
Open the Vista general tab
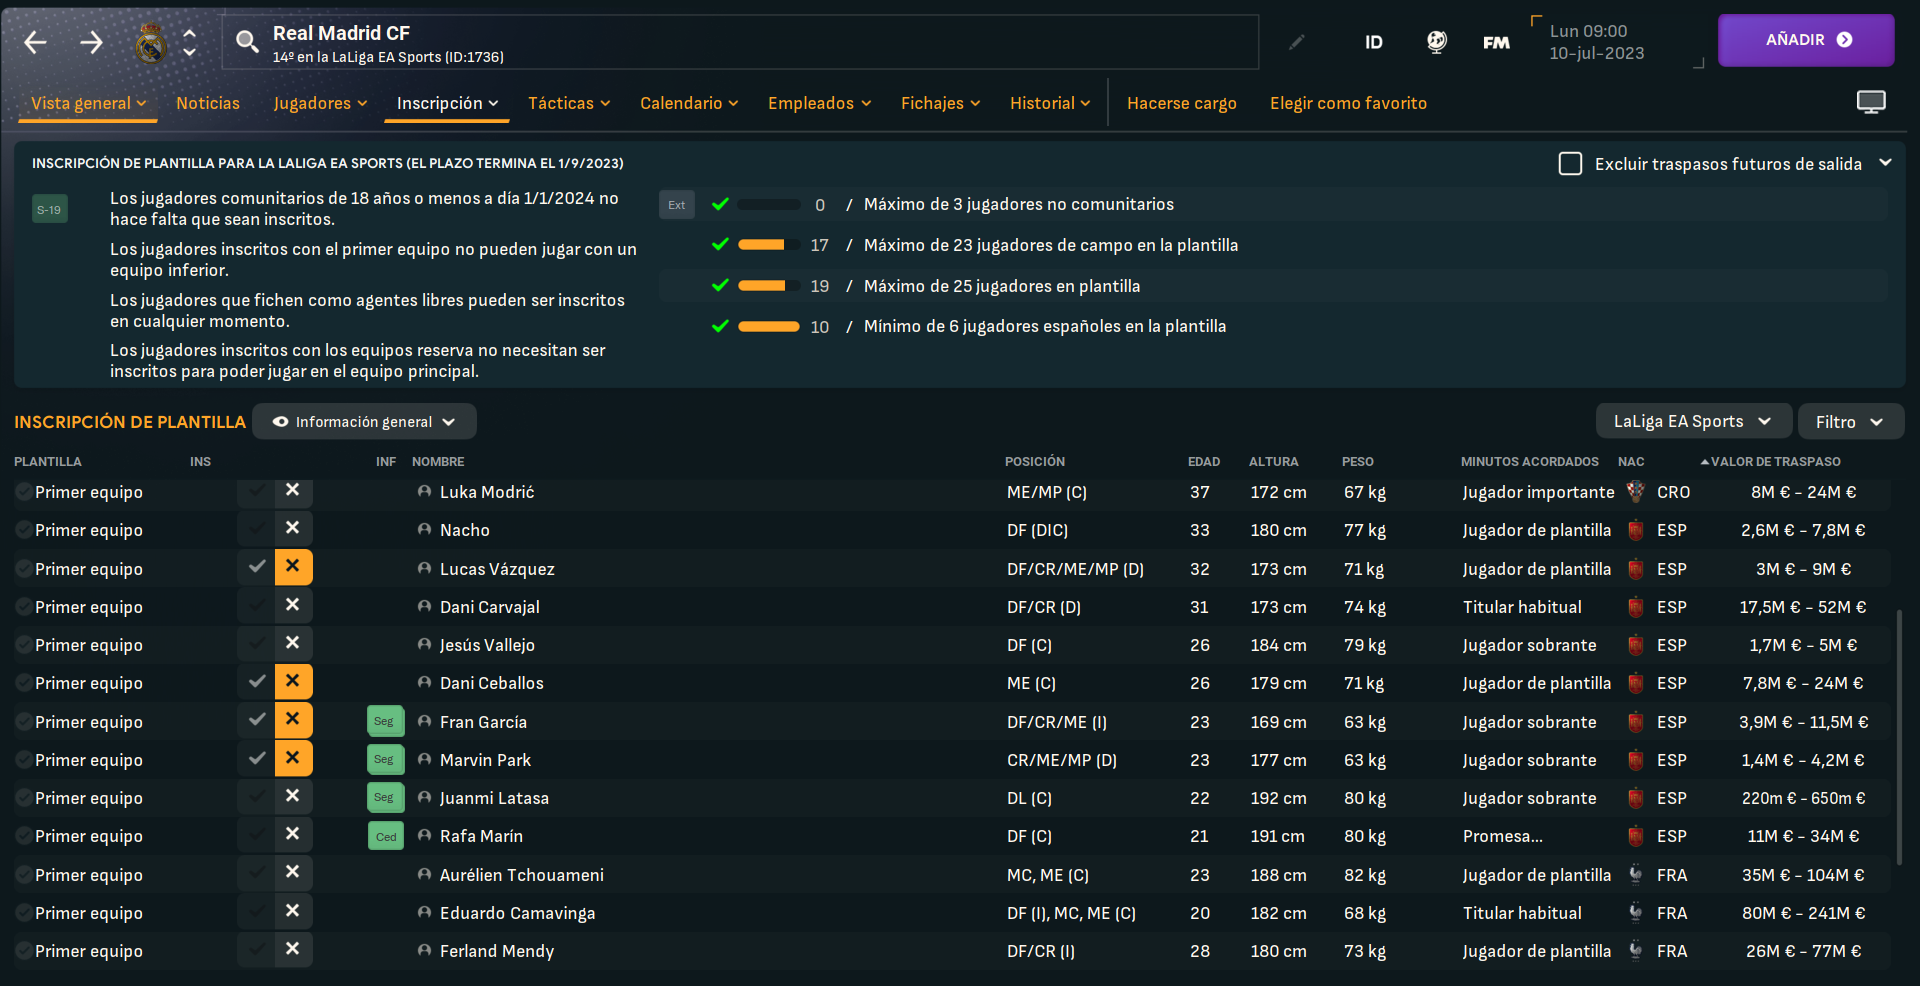tap(88, 103)
